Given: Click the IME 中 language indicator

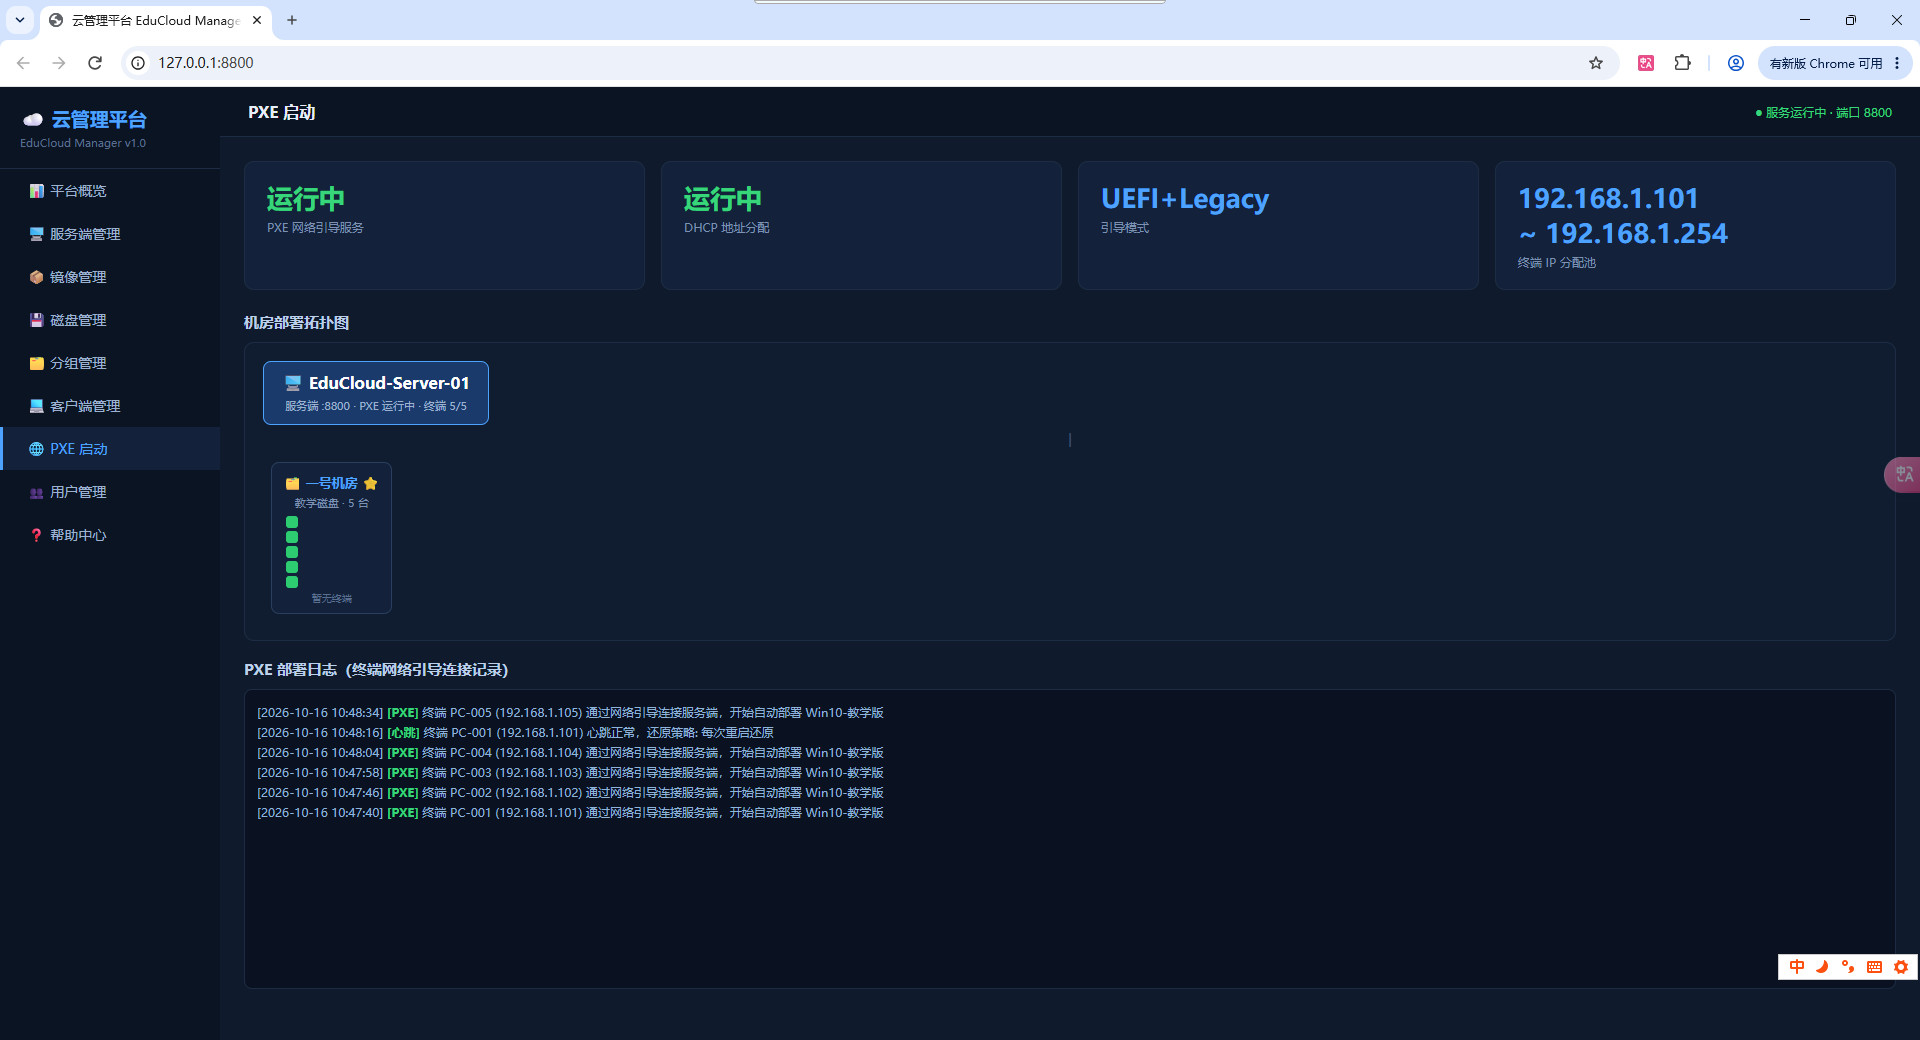Looking at the screenshot, I should pyautogui.click(x=1797, y=967).
